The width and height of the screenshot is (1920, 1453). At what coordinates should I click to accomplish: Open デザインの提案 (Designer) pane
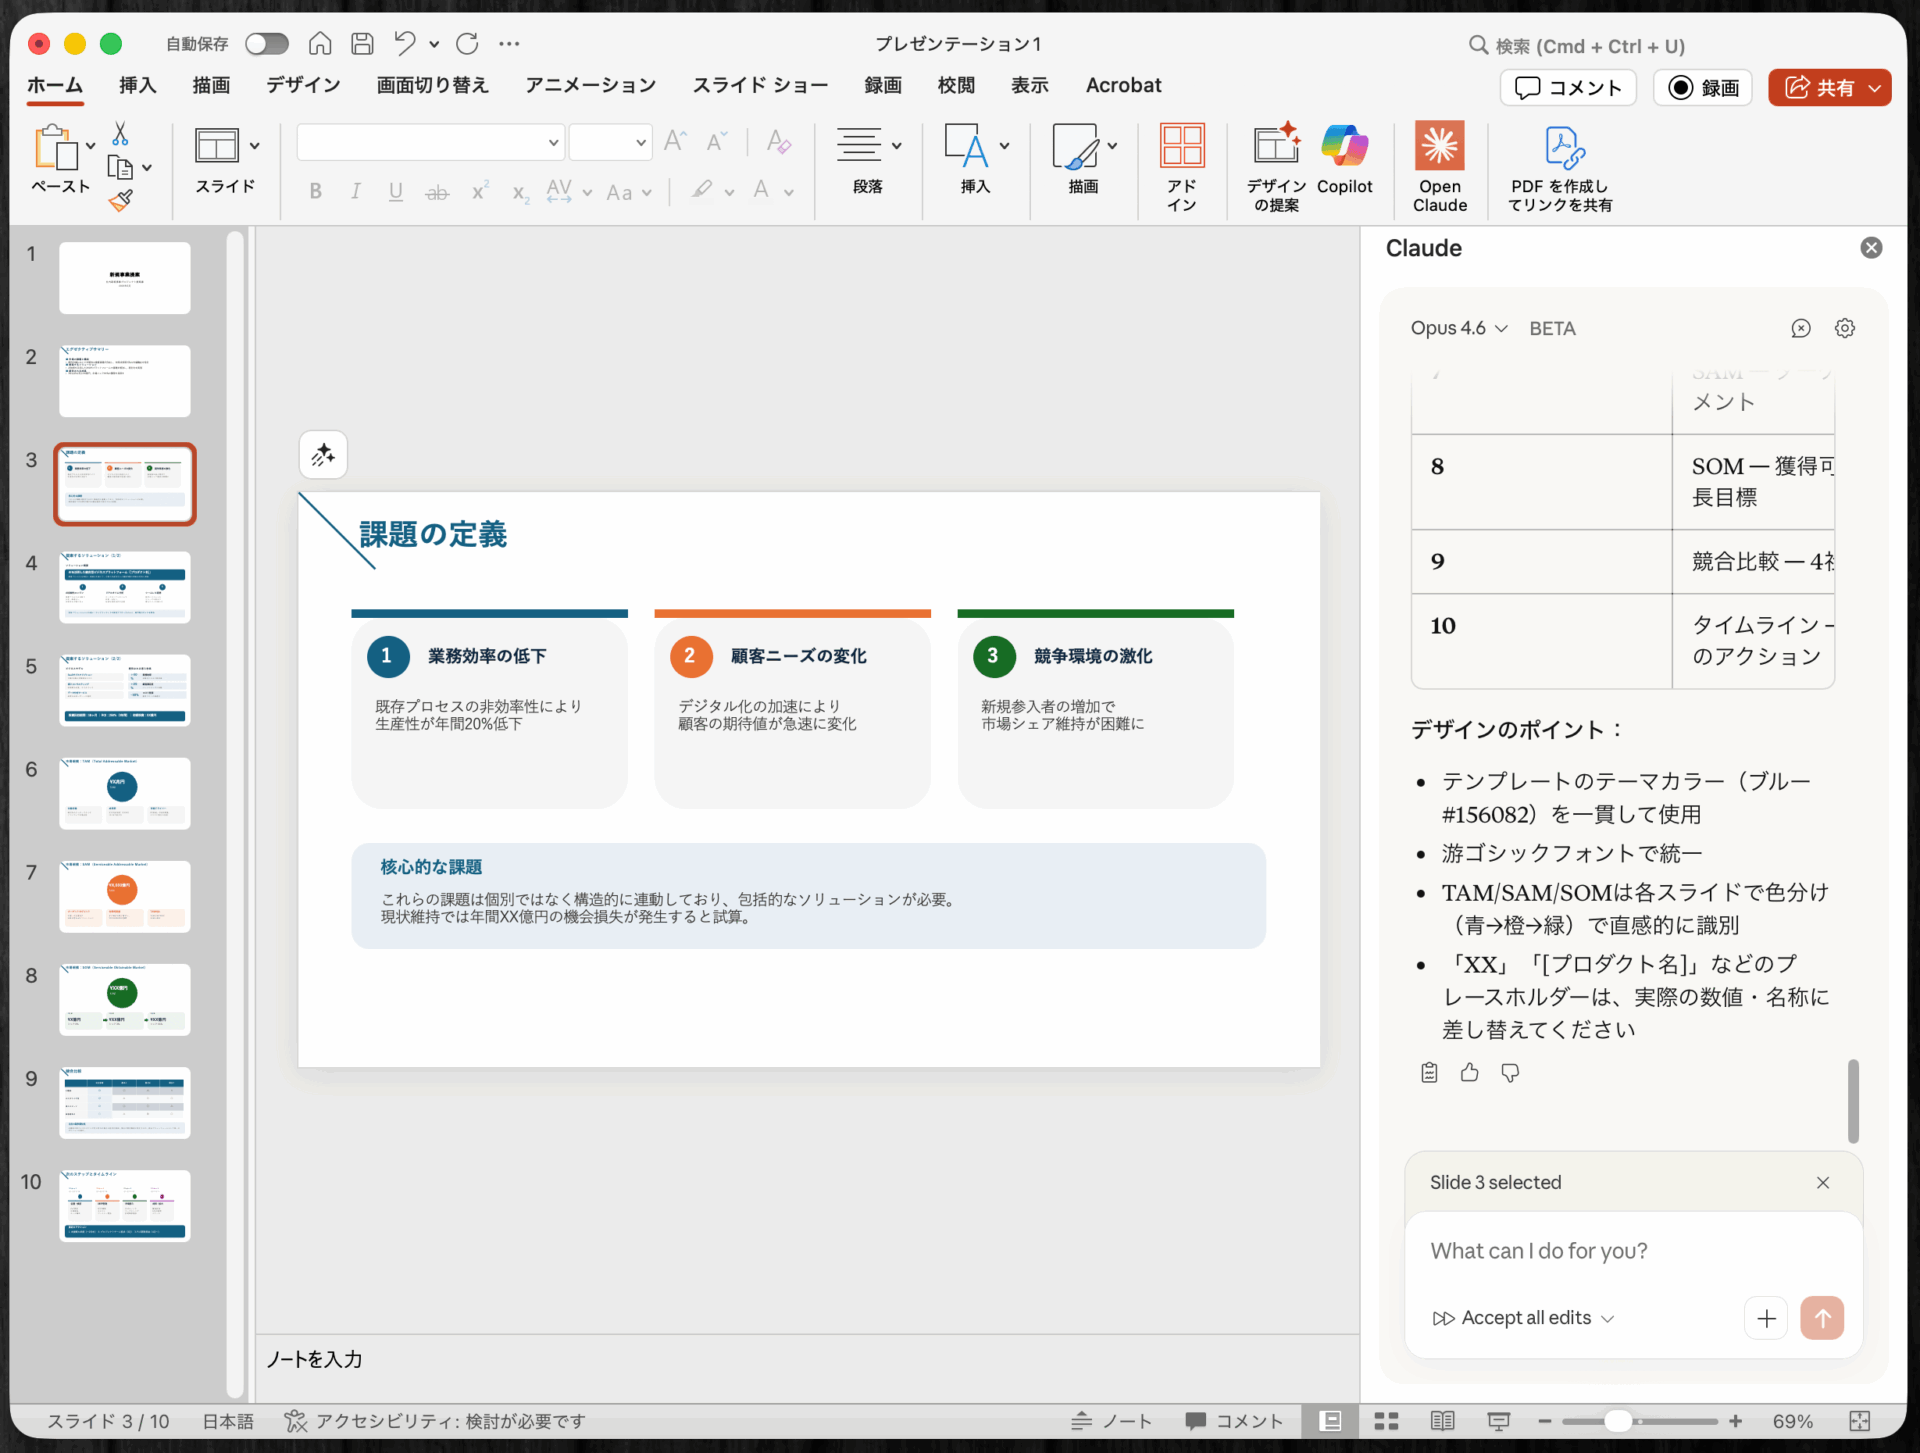coord(1276,165)
